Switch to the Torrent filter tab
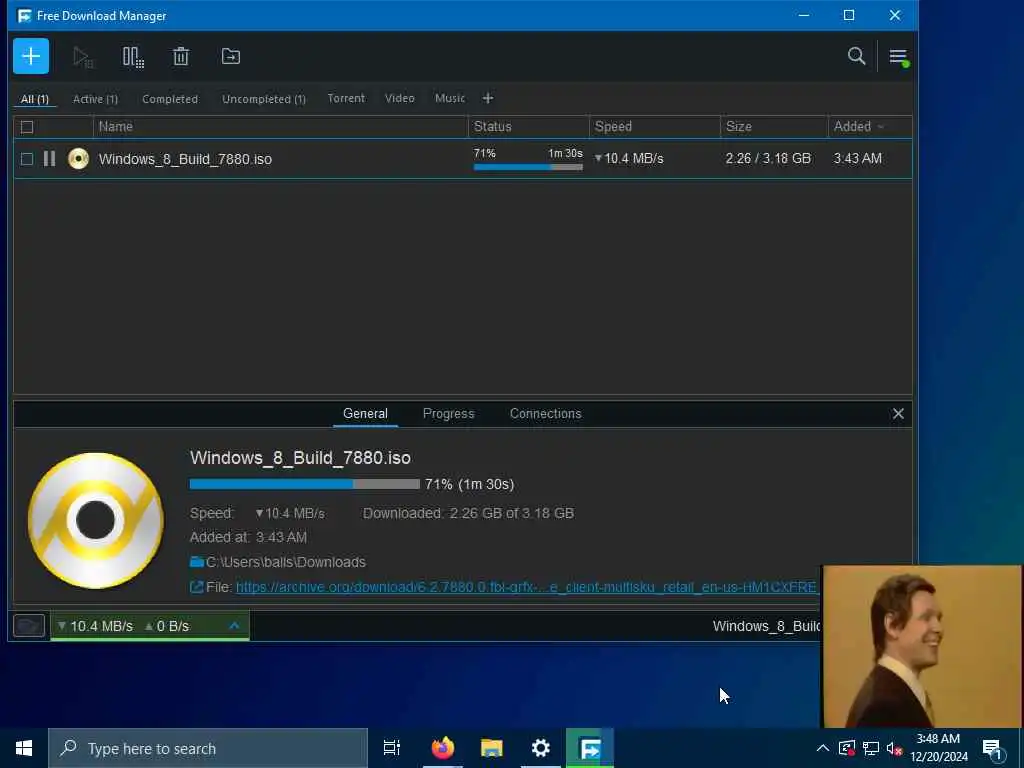Image resolution: width=1024 pixels, height=768 pixels. click(346, 98)
